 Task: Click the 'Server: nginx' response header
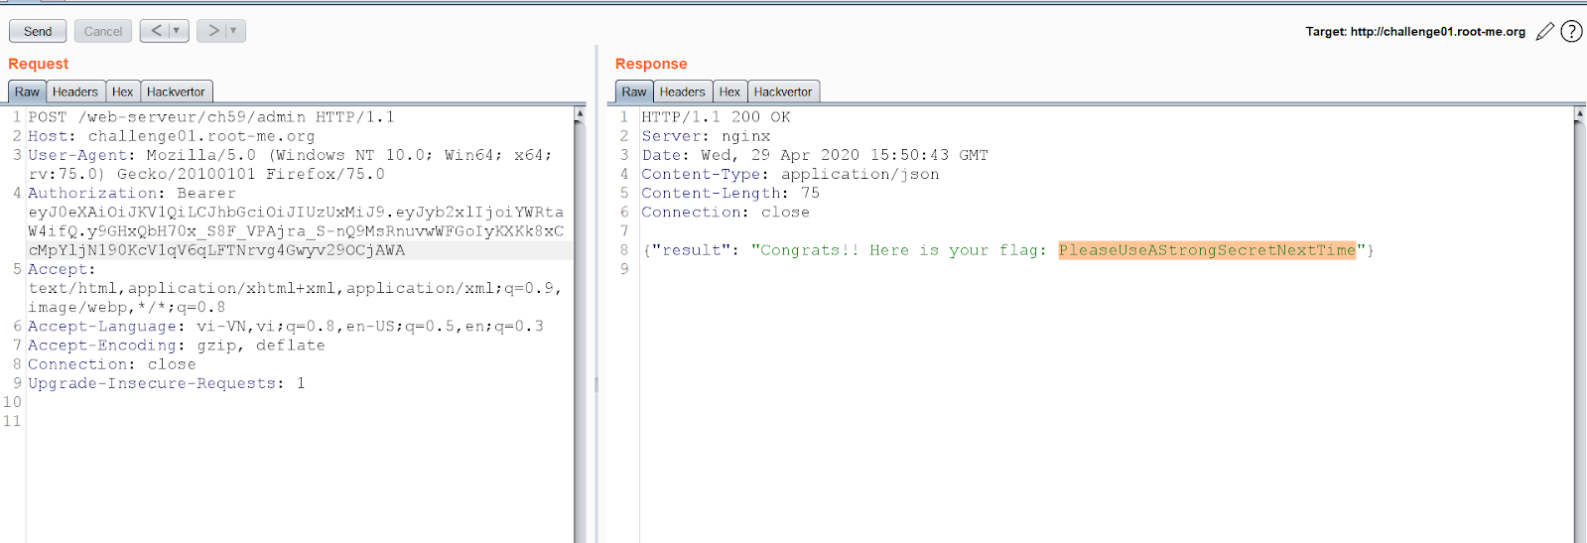pyautogui.click(x=706, y=136)
